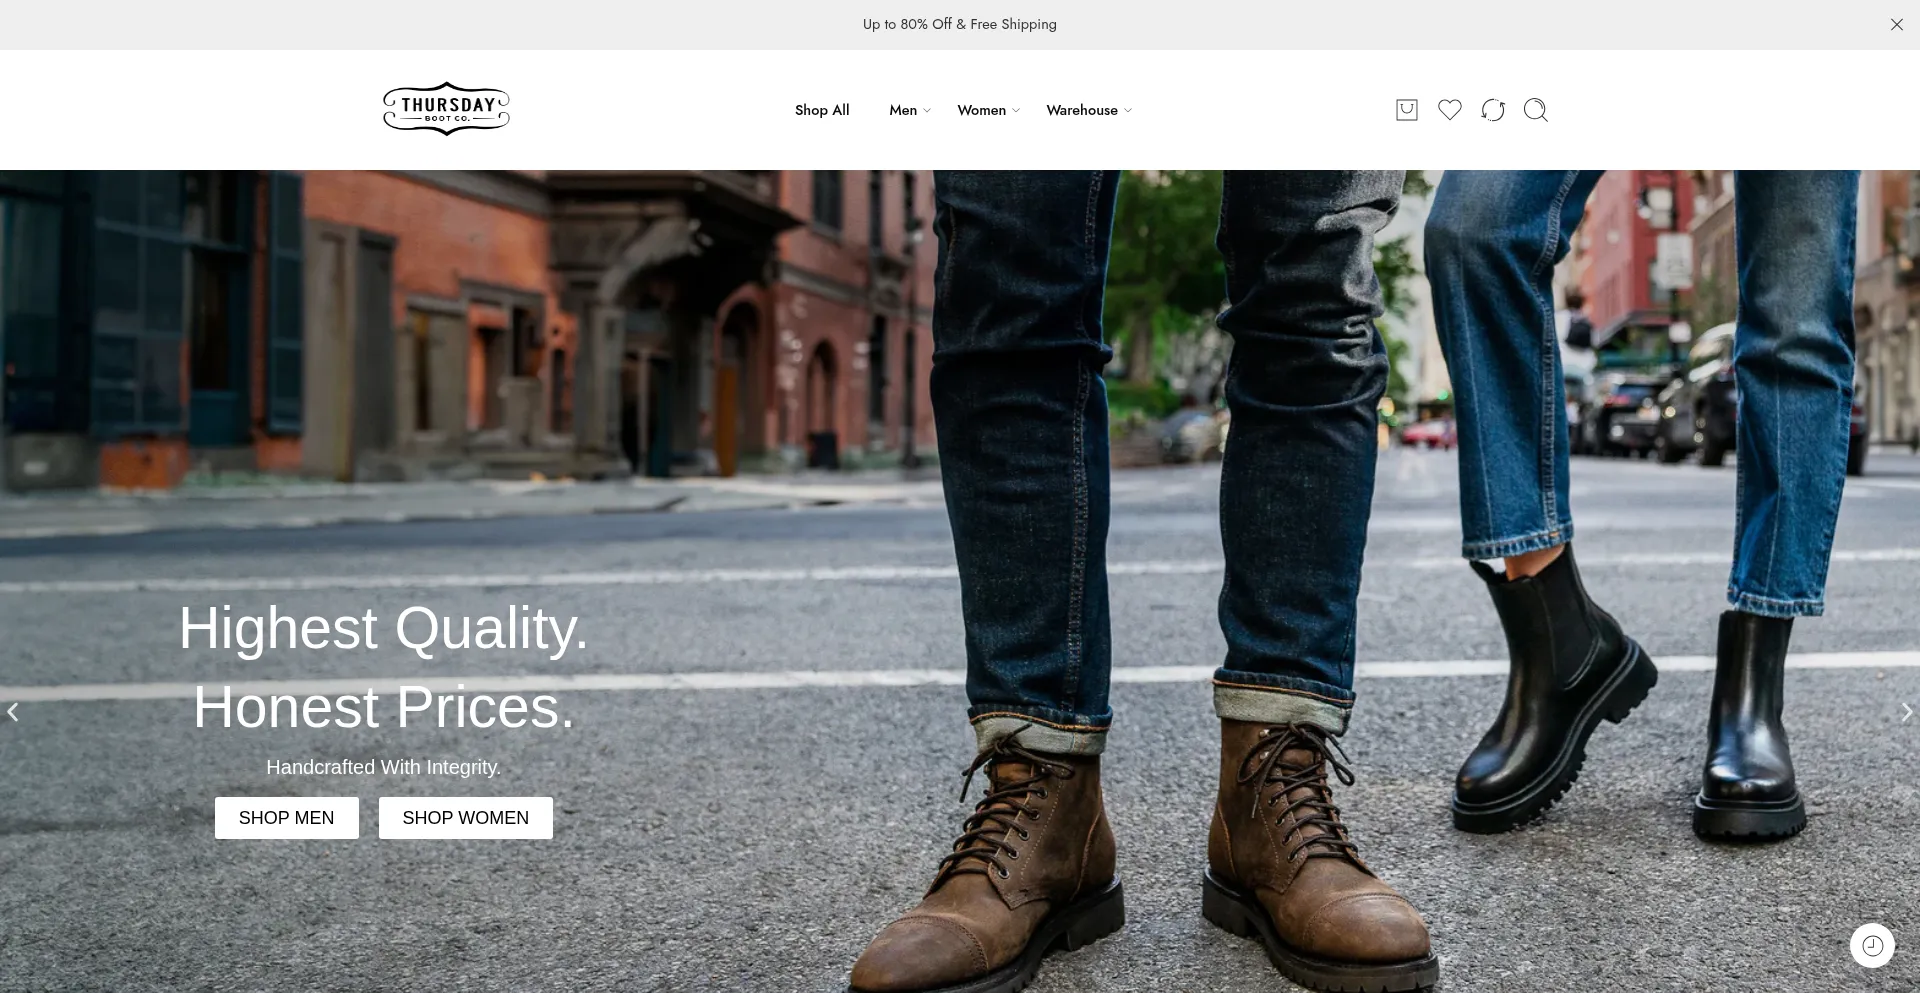1920x993 pixels.
Task: Open the recently viewed clock icon
Action: 1872,946
